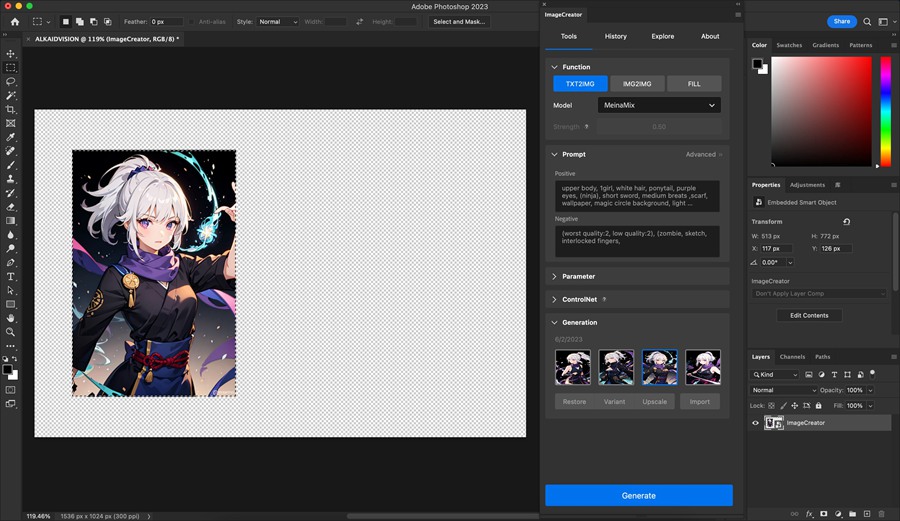Collapse the Prompt section
Screen dimensions: 900x521
tap(554, 154)
